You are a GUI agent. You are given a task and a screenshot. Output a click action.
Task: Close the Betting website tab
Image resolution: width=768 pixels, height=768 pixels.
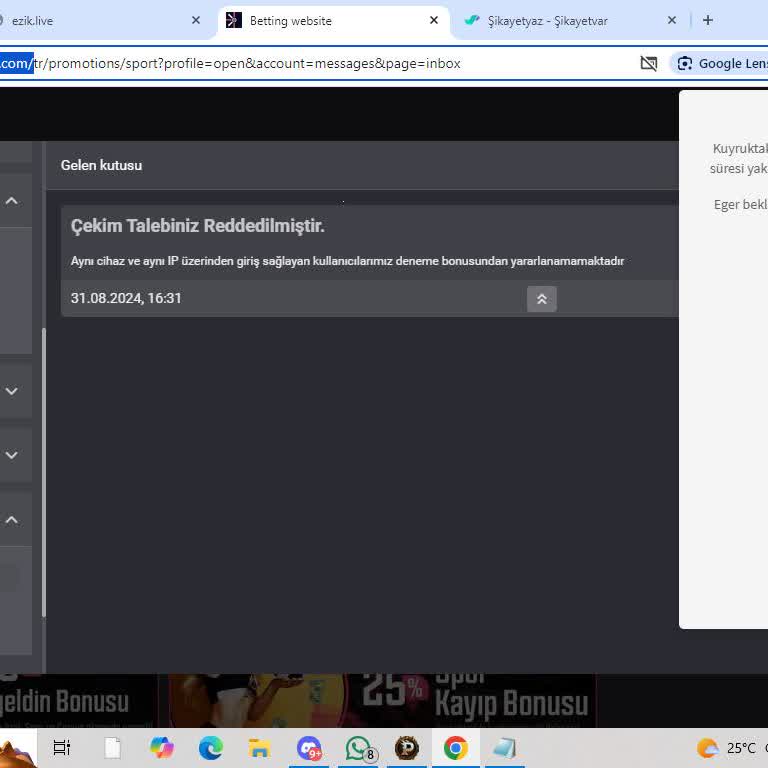(x=434, y=20)
